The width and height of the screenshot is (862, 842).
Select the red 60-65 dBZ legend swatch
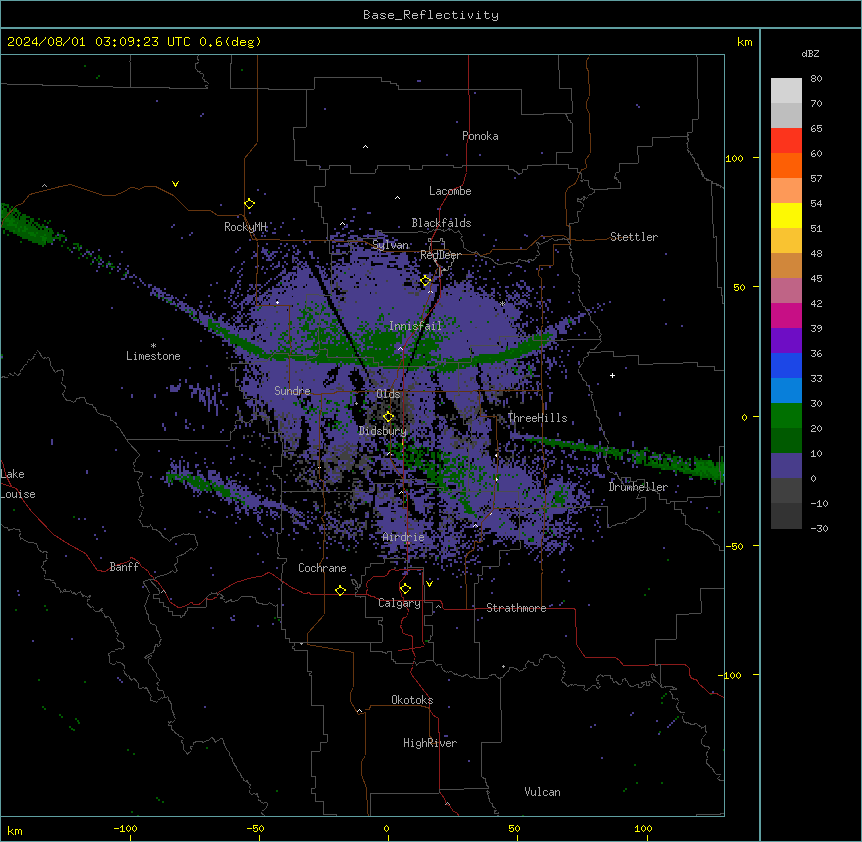pos(786,141)
